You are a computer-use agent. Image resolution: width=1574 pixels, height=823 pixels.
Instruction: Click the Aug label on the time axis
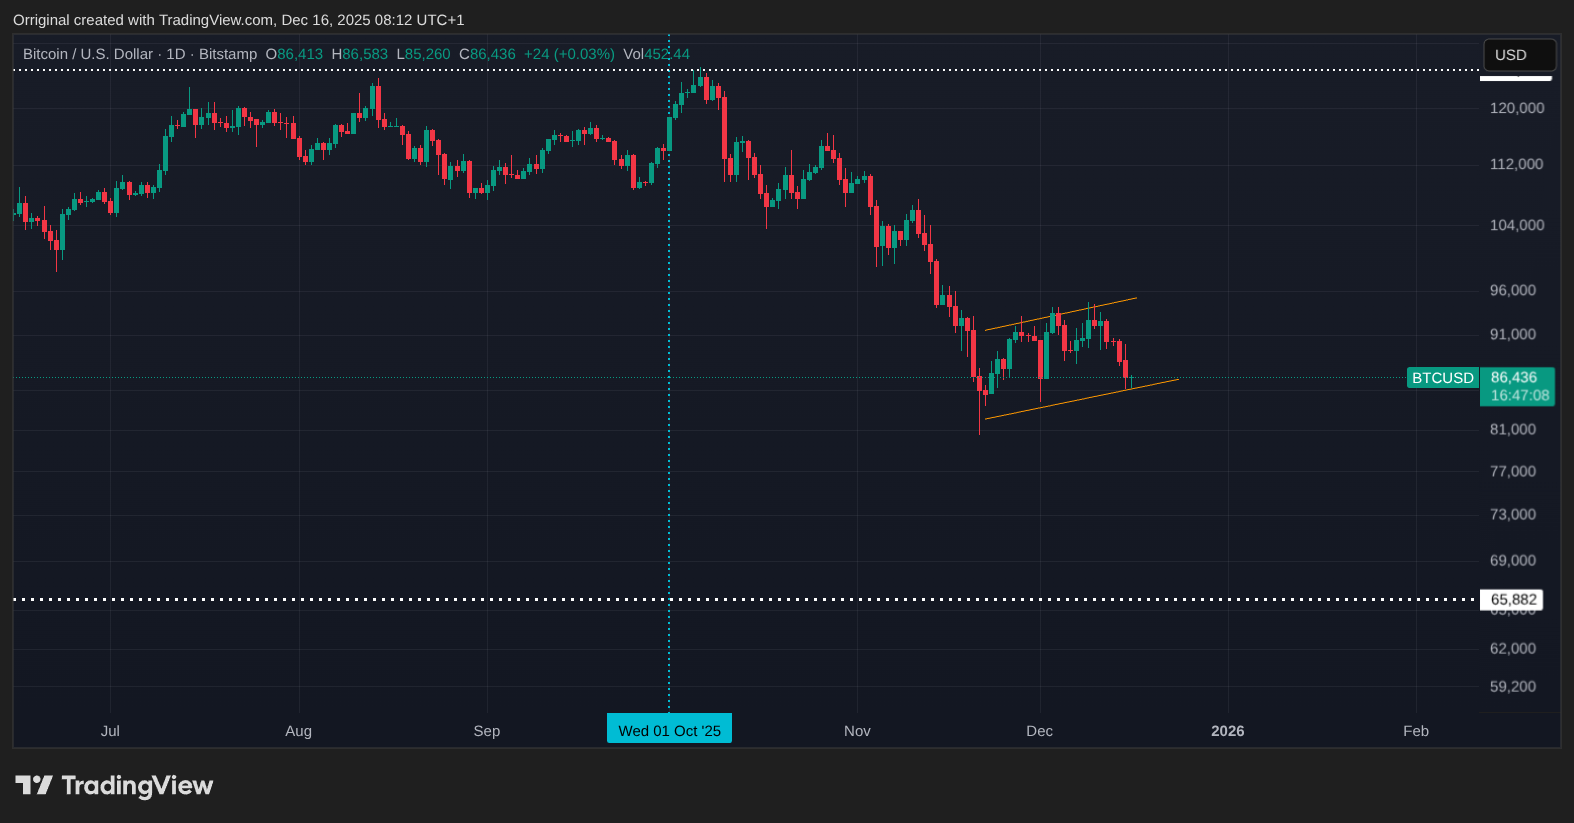click(298, 731)
